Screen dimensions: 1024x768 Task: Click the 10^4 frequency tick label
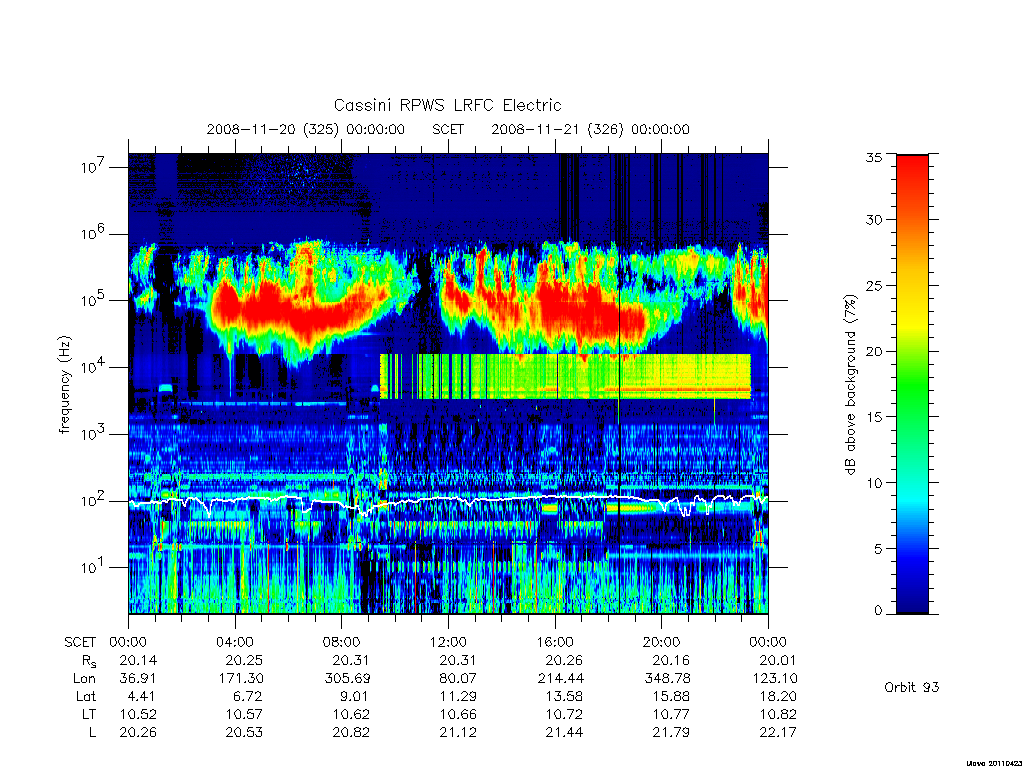[x=93, y=366]
